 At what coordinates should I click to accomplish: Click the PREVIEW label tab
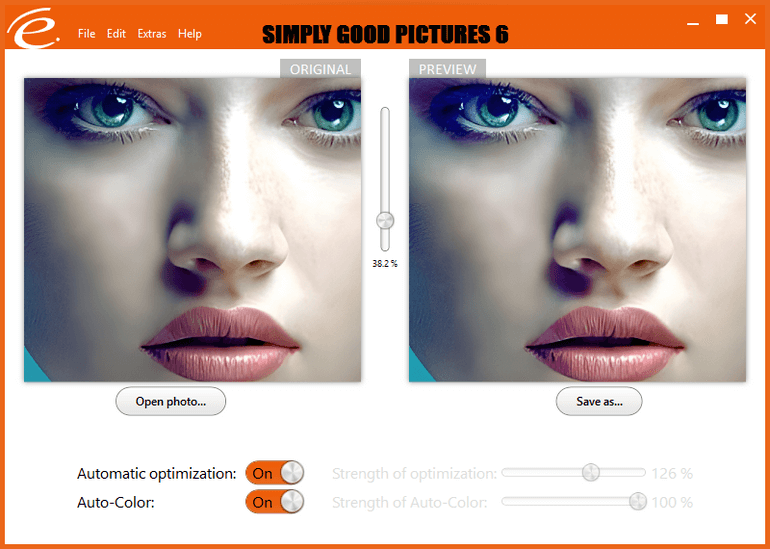tap(447, 69)
